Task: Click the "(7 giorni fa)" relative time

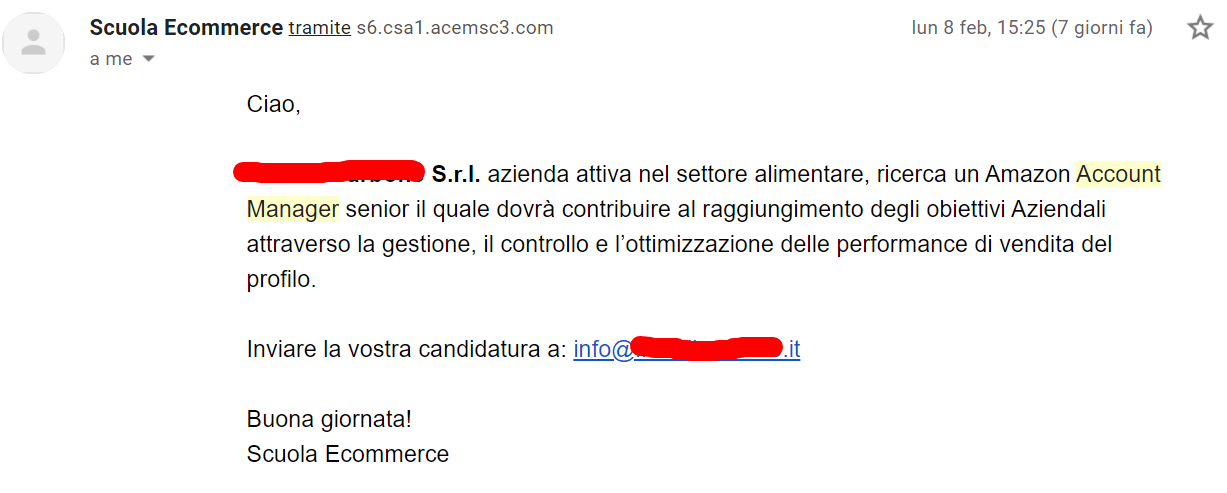Action: coord(1102,28)
